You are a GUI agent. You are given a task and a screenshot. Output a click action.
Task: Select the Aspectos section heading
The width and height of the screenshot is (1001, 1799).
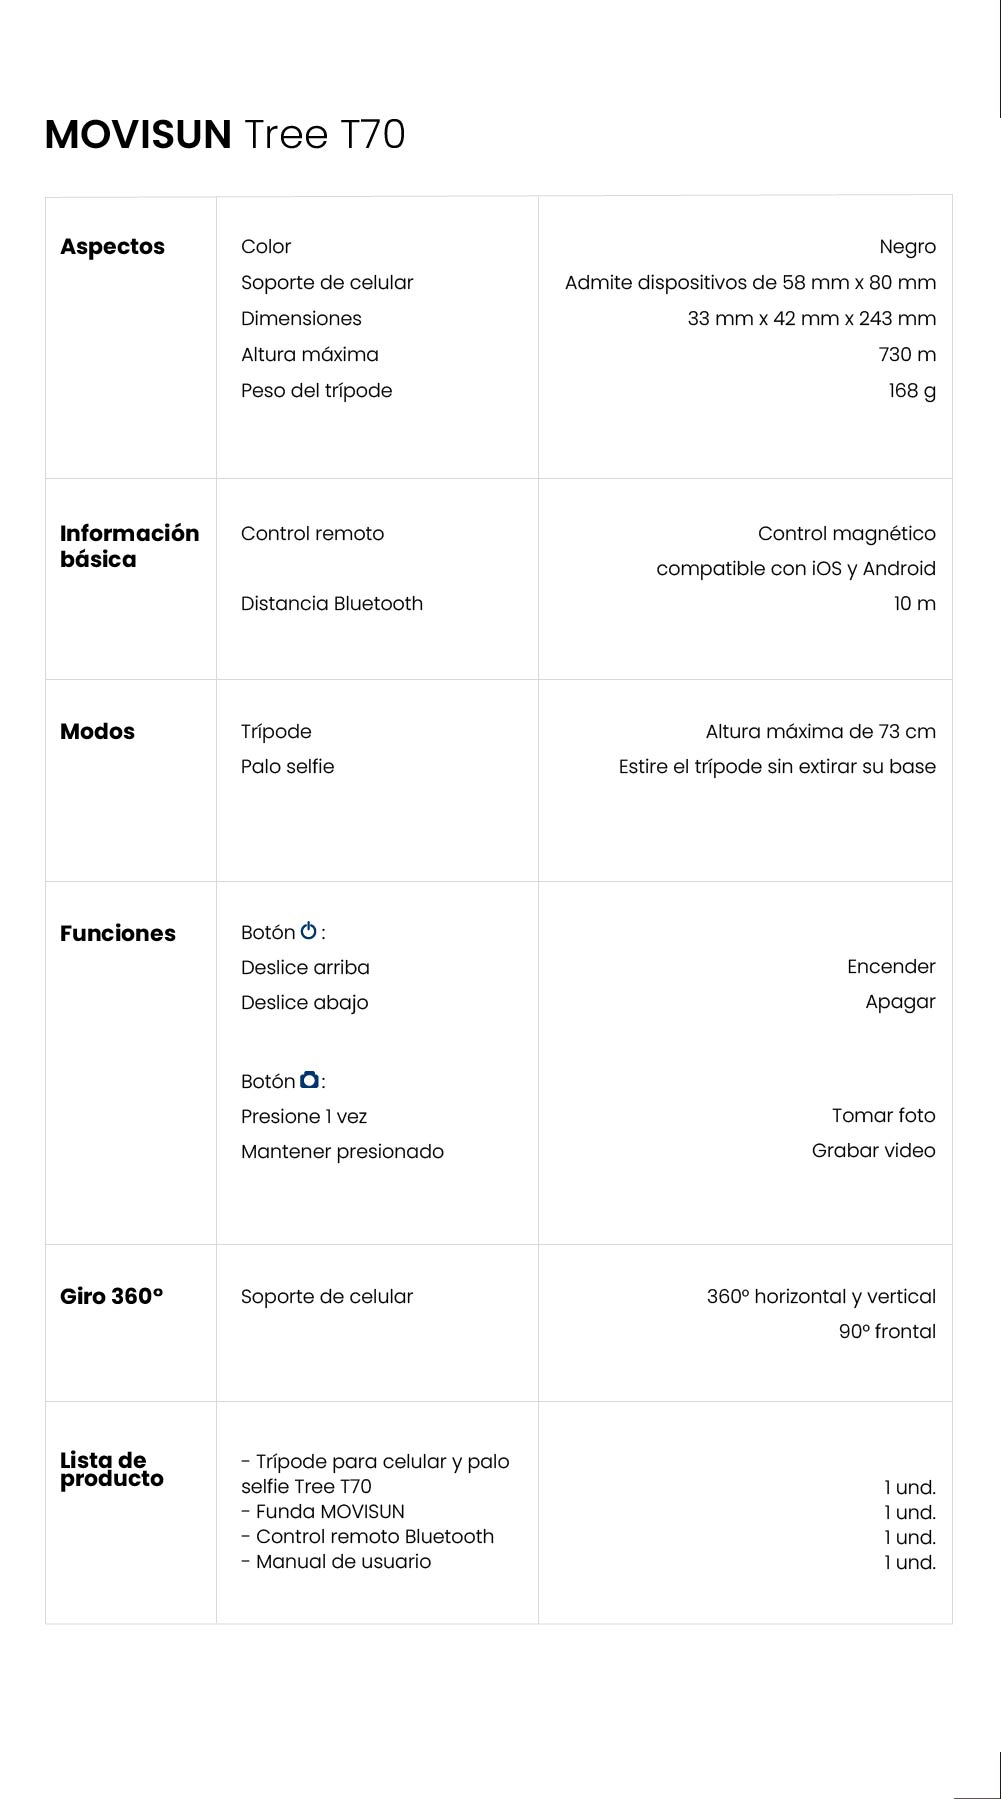point(112,246)
